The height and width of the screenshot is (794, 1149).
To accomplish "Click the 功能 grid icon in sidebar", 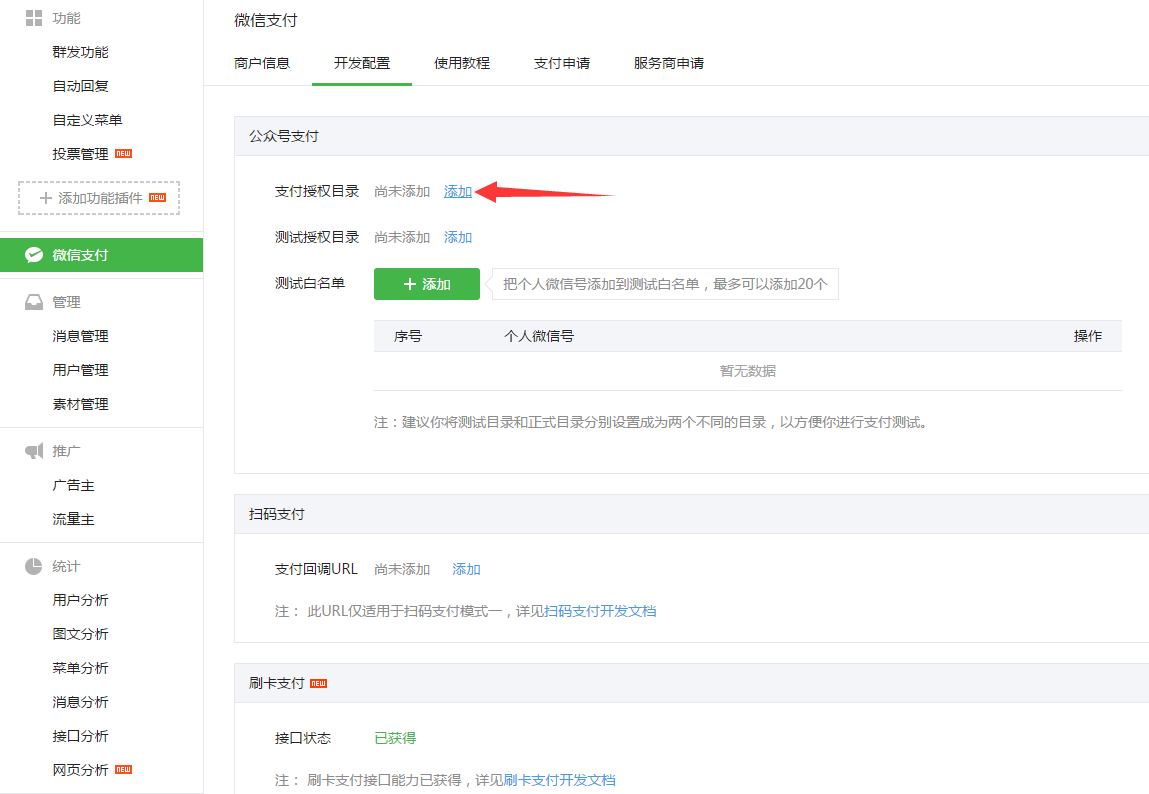I will [x=34, y=18].
